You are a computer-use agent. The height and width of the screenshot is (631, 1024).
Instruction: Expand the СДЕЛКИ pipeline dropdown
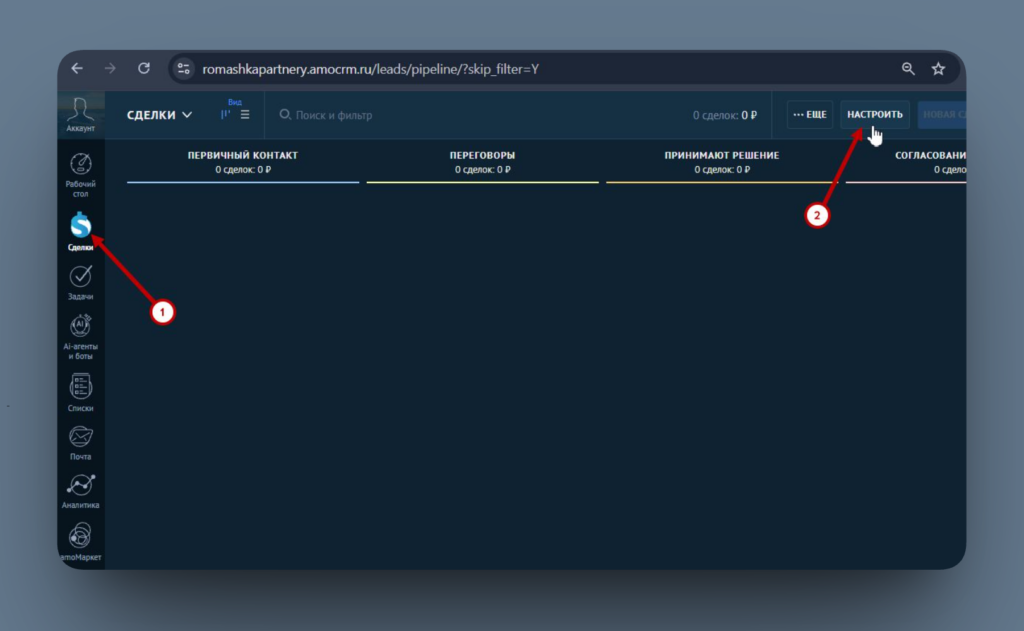coord(159,115)
